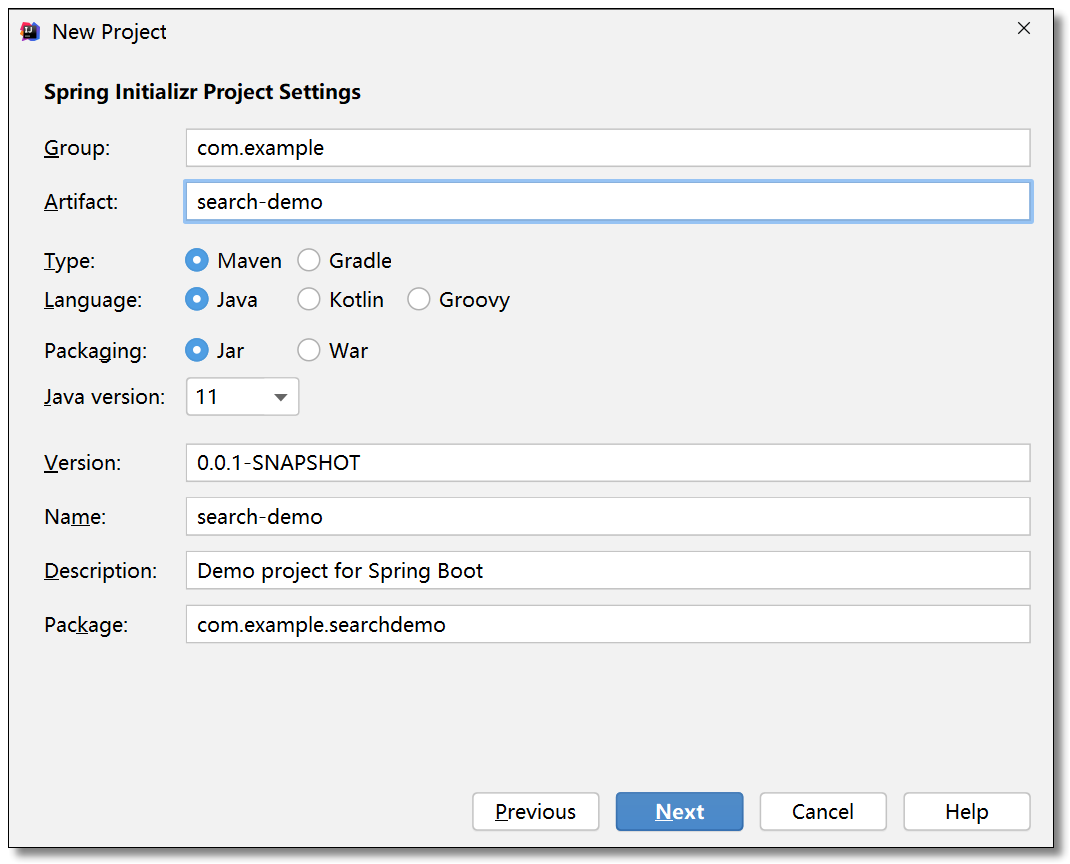
Task: Select Jar packaging option
Action: pos(197,350)
